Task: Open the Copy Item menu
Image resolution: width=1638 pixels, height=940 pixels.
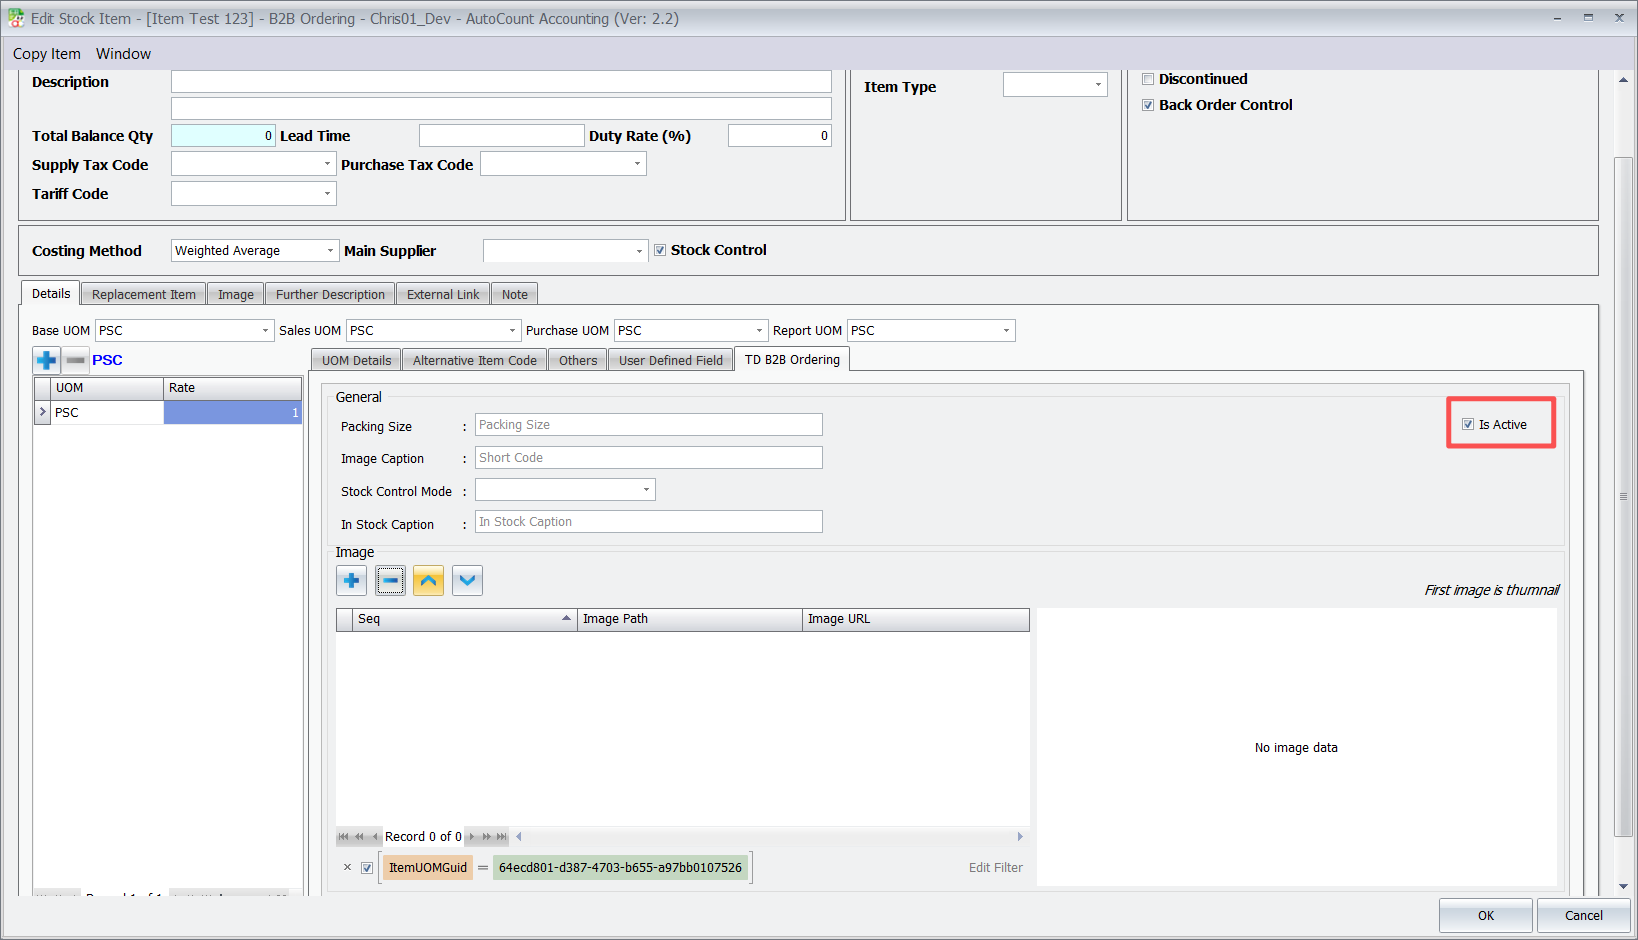Action: 47,54
